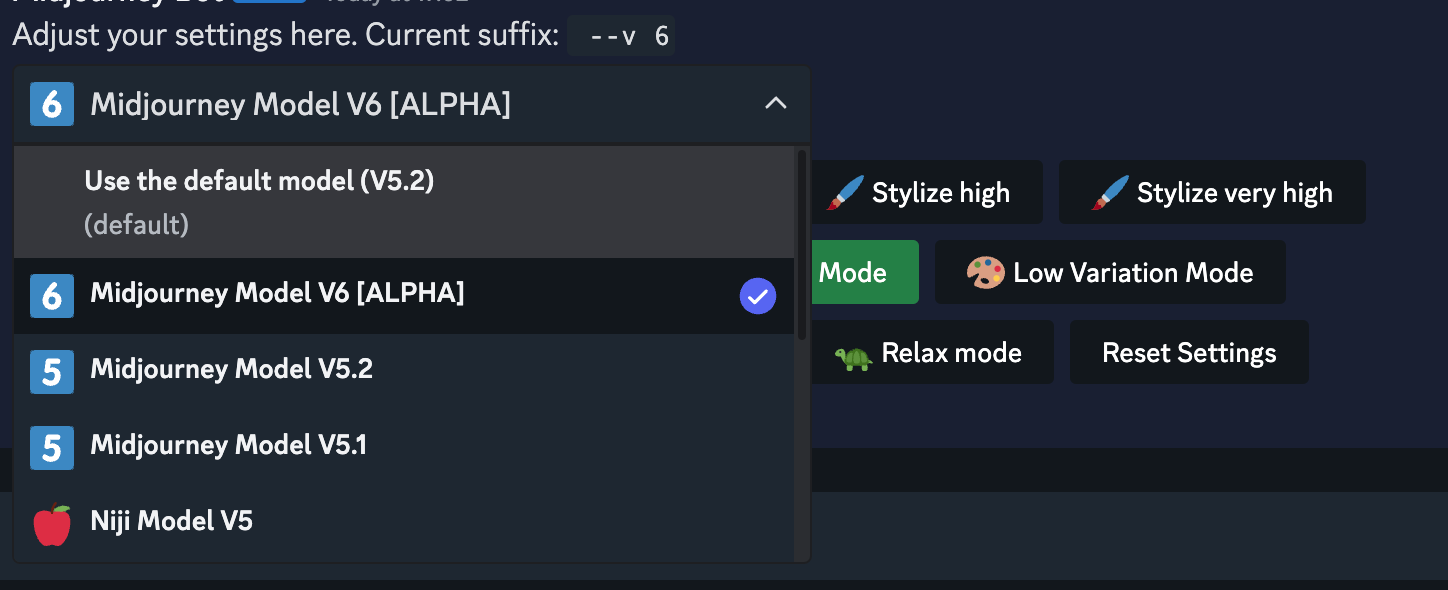Image resolution: width=1448 pixels, height=590 pixels.
Task: Click the palette icon on Low Variation Mode
Action: click(x=986, y=273)
